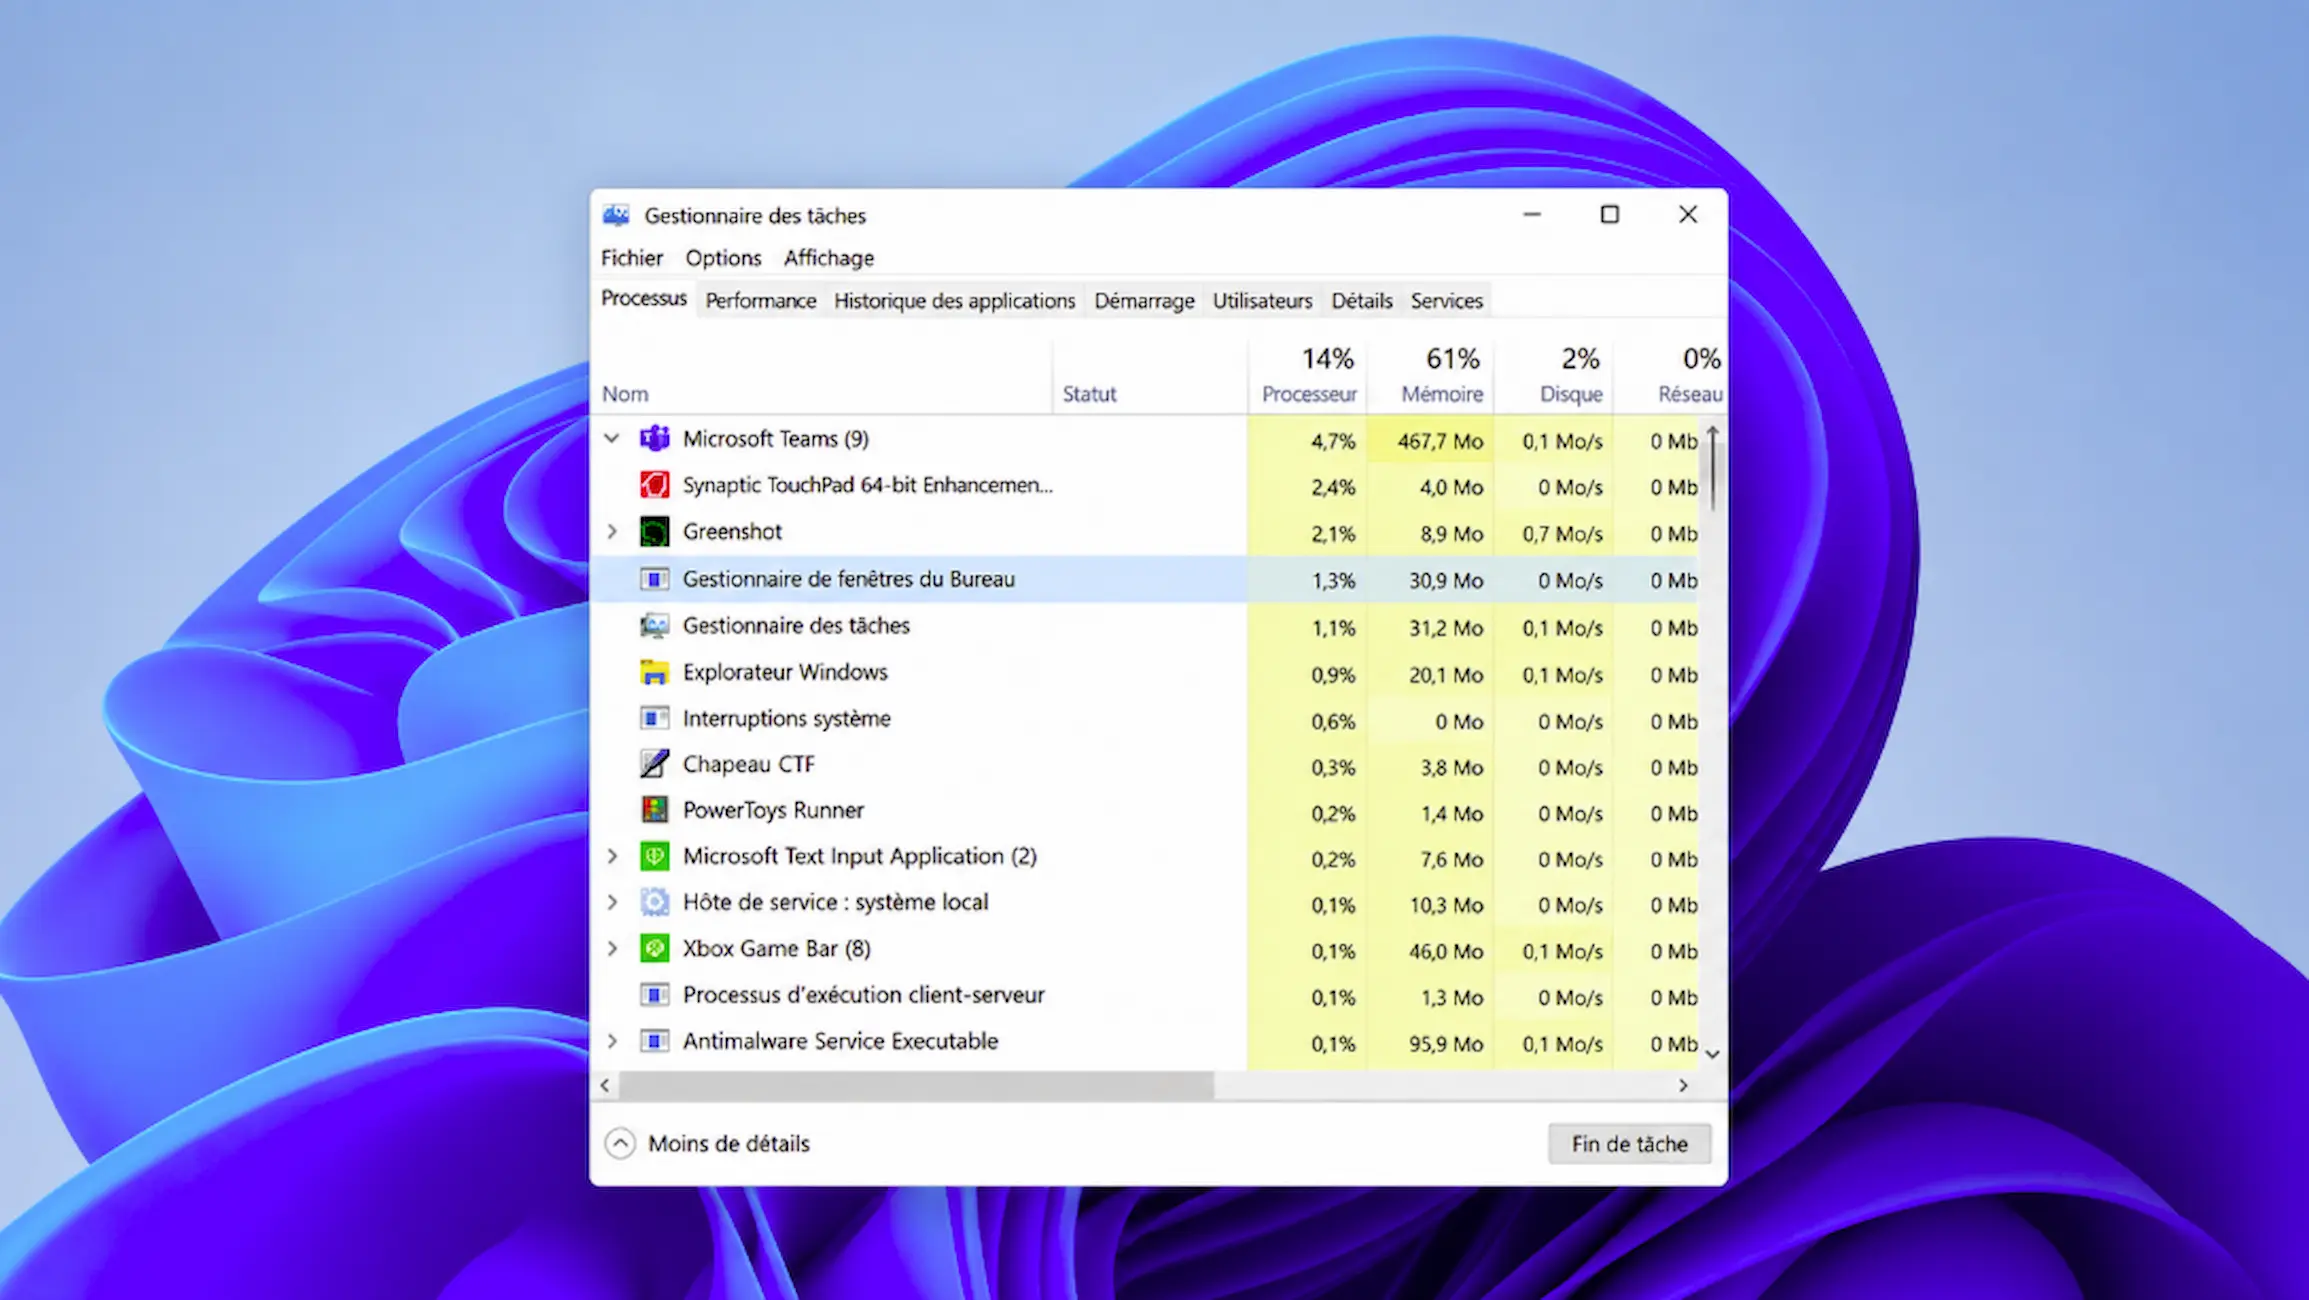This screenshot has height=1300, width=2309.
Task: Click the Microsoft Text Input Application icon
Action: tap(654, 856)
